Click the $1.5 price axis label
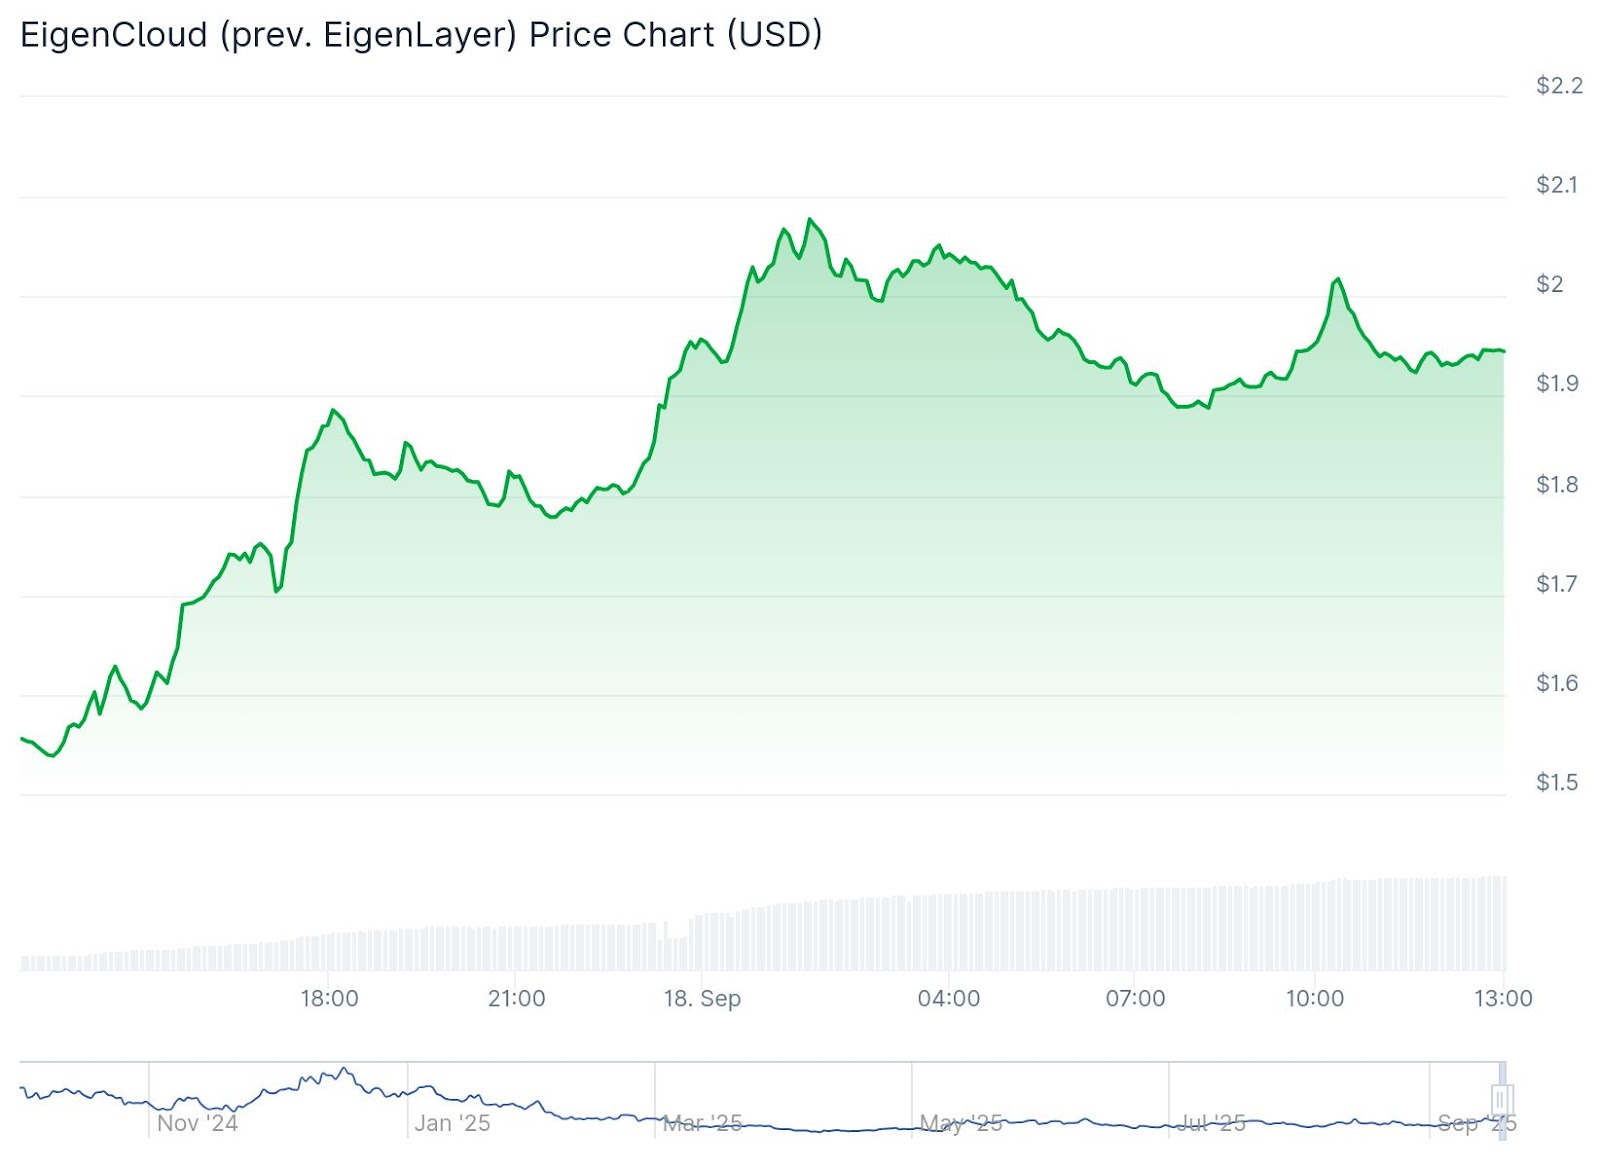 click(1556, 782)
